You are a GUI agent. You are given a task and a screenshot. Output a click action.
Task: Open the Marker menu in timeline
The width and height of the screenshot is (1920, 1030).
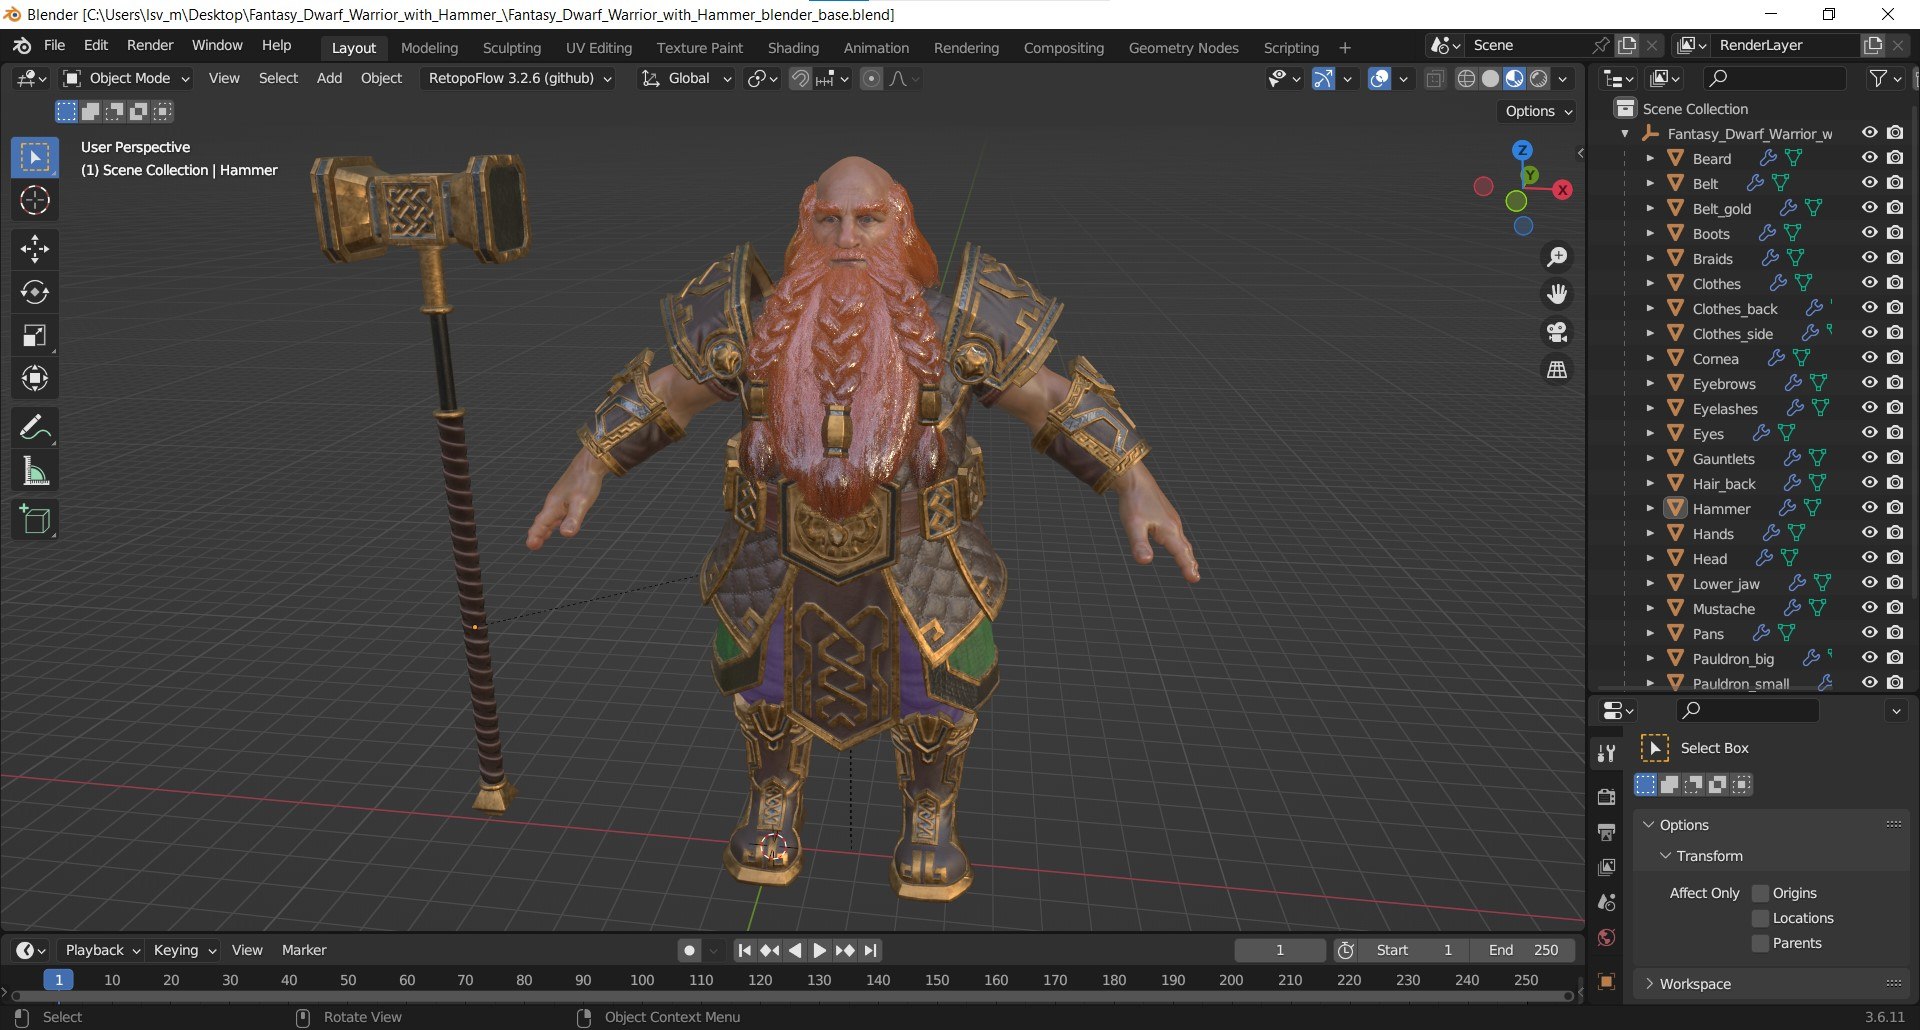pos(304,950)
